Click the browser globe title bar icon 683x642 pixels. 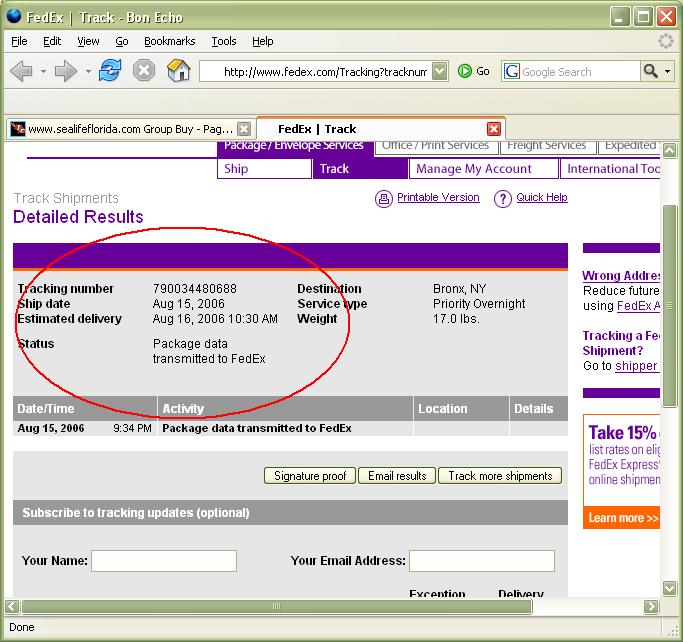point(14,16)
